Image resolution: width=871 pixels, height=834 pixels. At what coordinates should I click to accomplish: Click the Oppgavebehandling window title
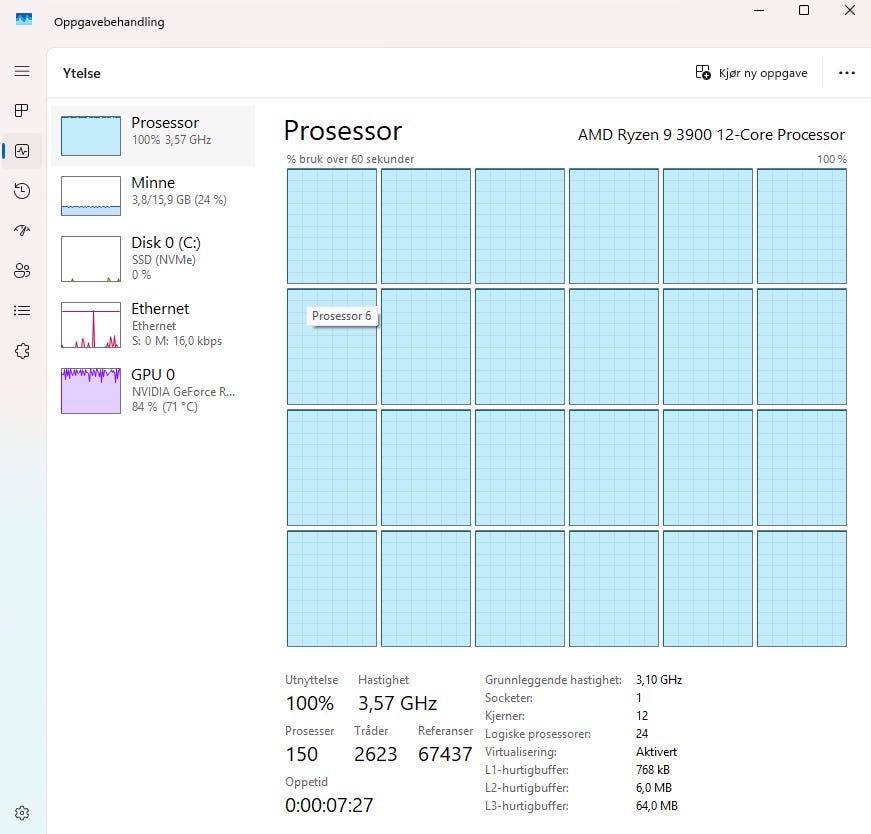tap(109, 22)
